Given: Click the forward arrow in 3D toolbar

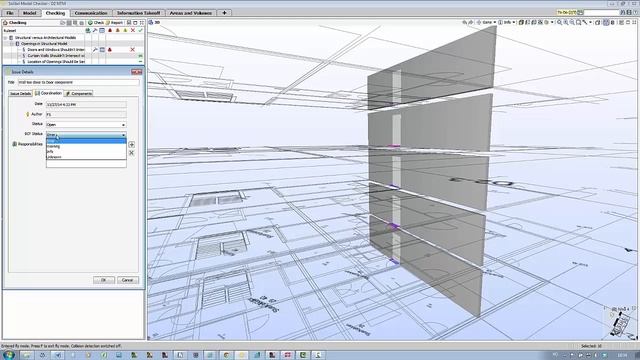Looking at the screenshot, I should tap(471, 22).
